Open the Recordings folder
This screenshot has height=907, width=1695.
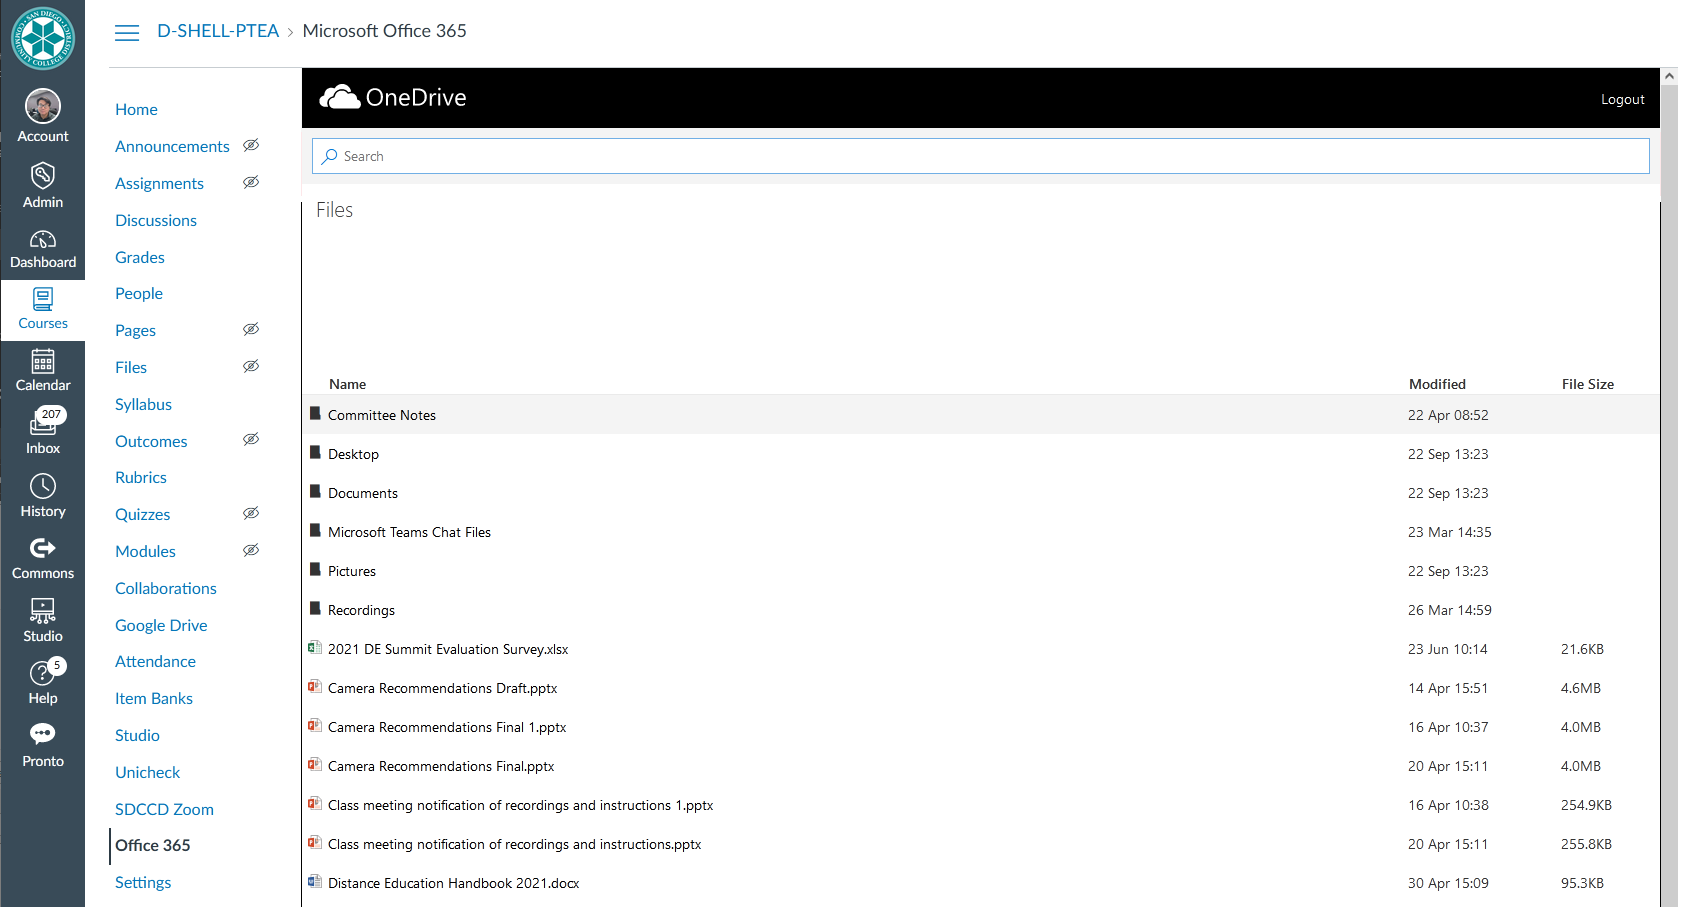point(361,610)
